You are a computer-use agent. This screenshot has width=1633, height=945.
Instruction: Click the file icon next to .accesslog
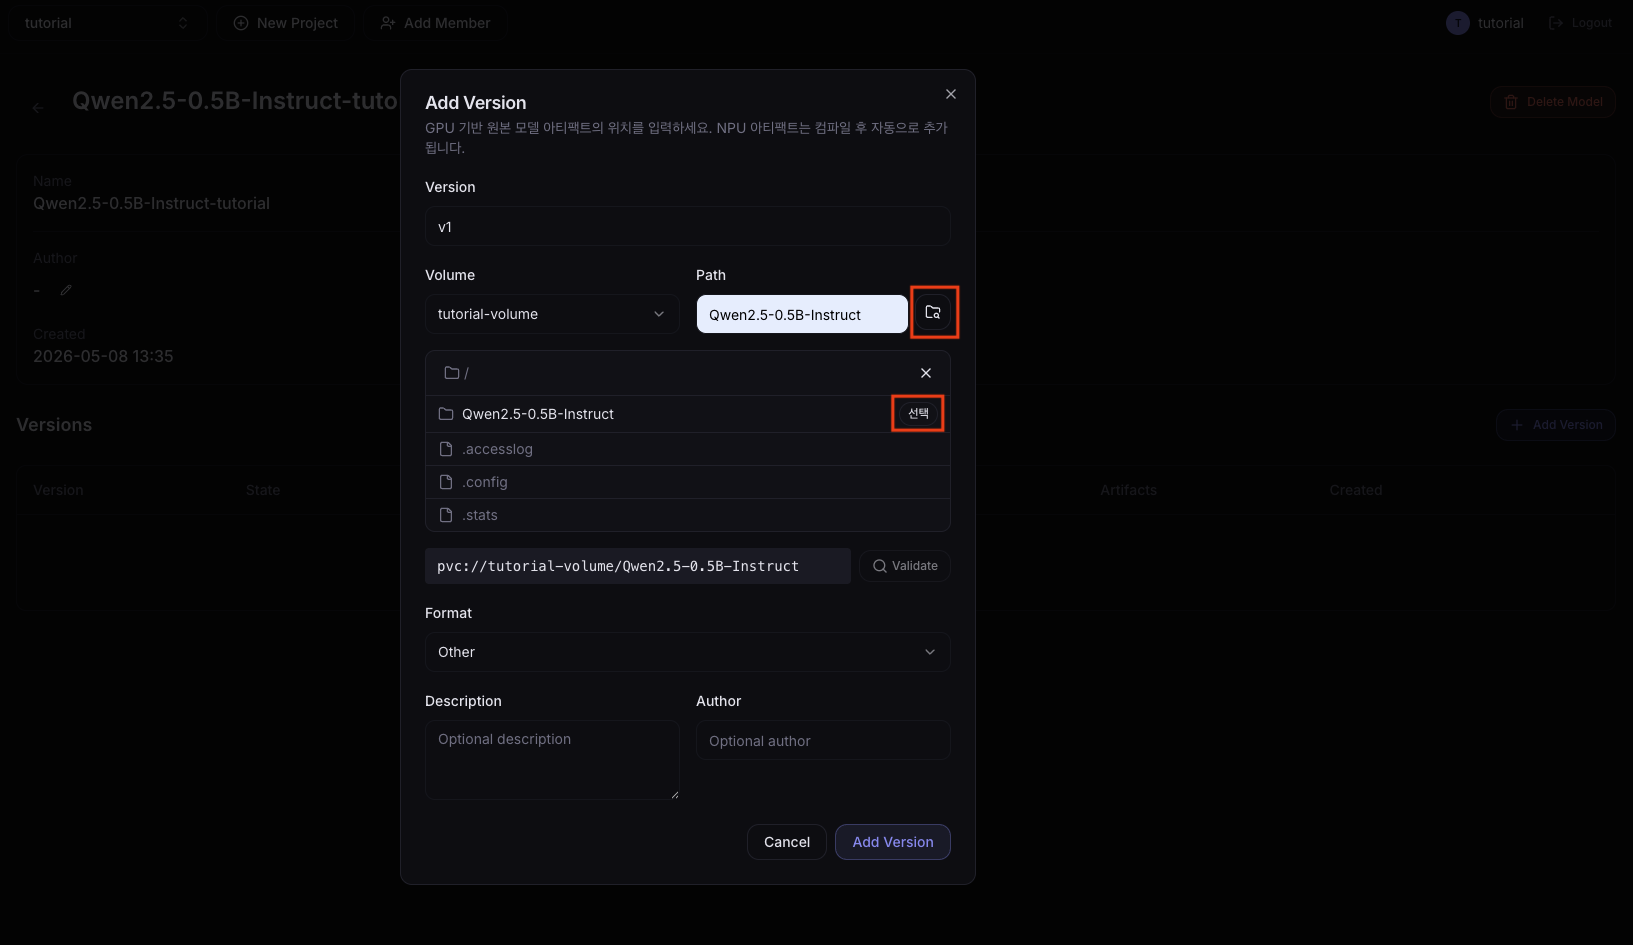click(447, 449)
